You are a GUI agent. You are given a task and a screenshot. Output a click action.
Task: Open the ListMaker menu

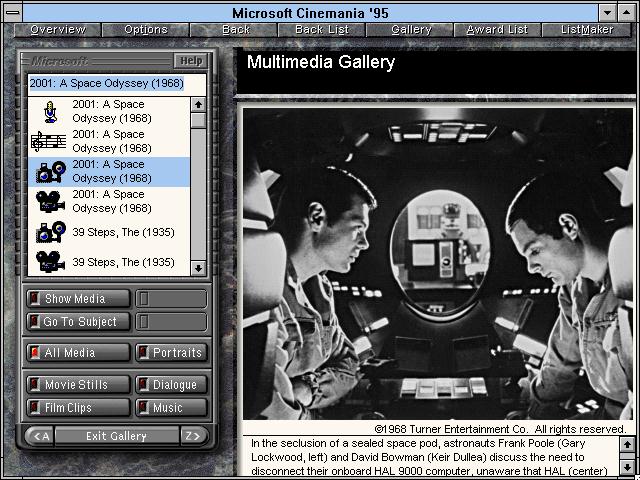click(587, 30)
